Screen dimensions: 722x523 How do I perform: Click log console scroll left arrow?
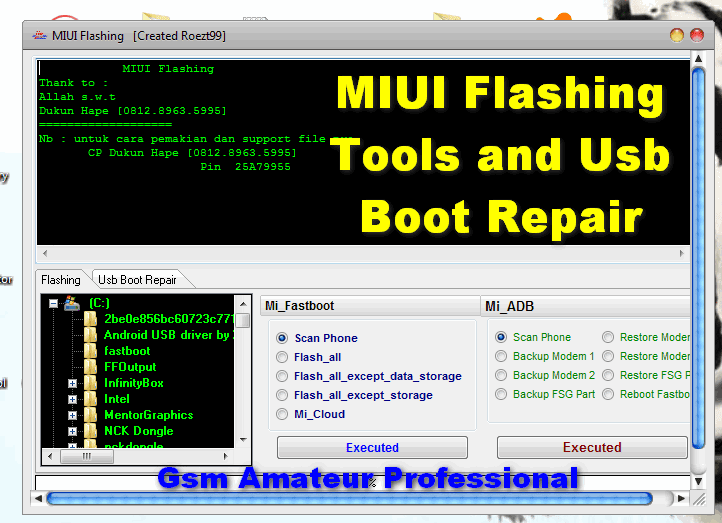pos(45,253)
